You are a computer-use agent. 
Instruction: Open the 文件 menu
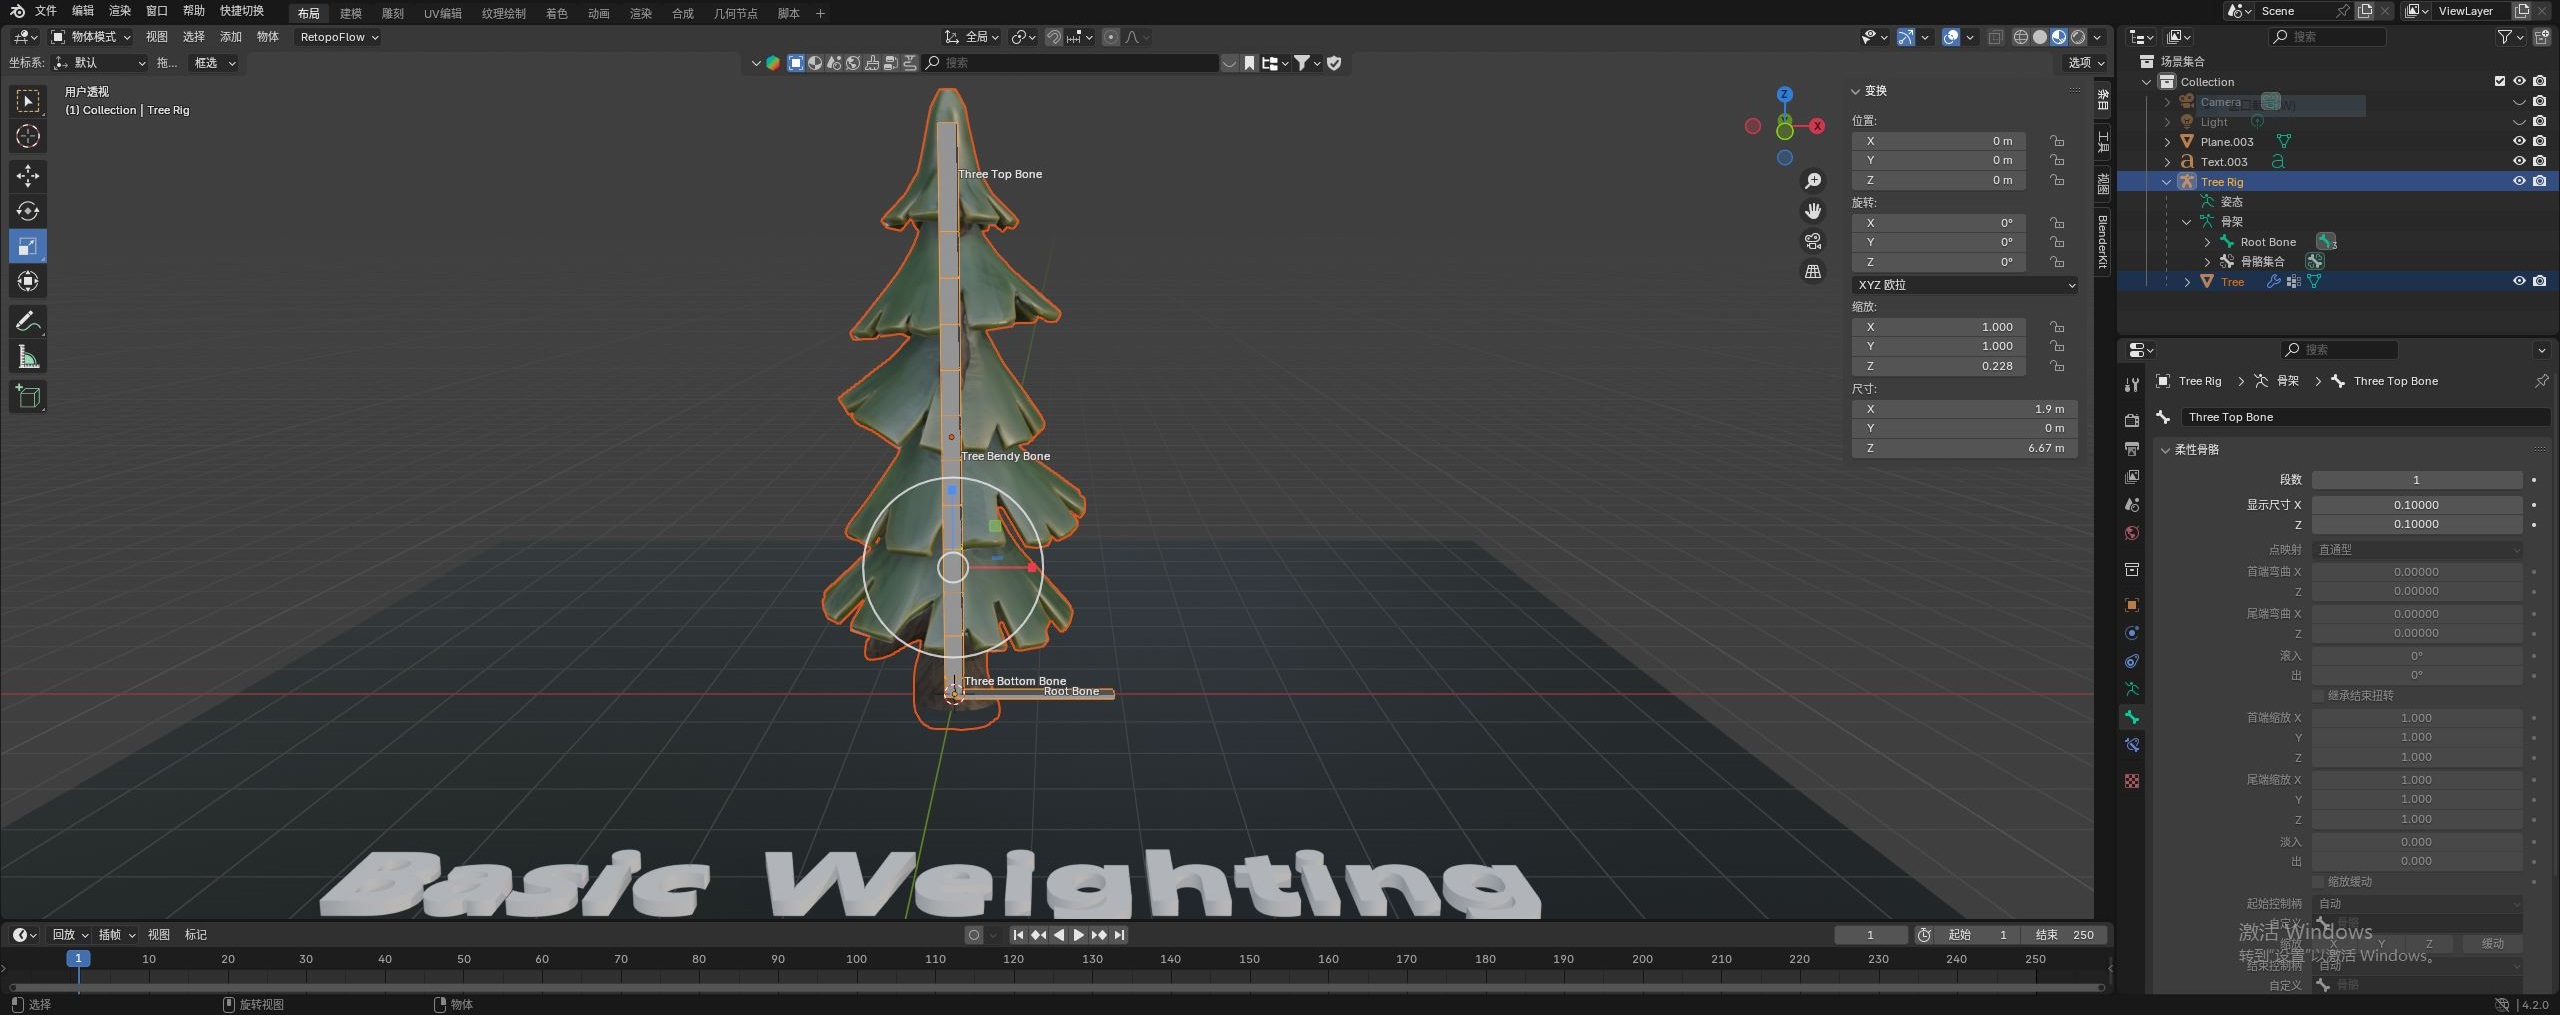tap(46, 11)
